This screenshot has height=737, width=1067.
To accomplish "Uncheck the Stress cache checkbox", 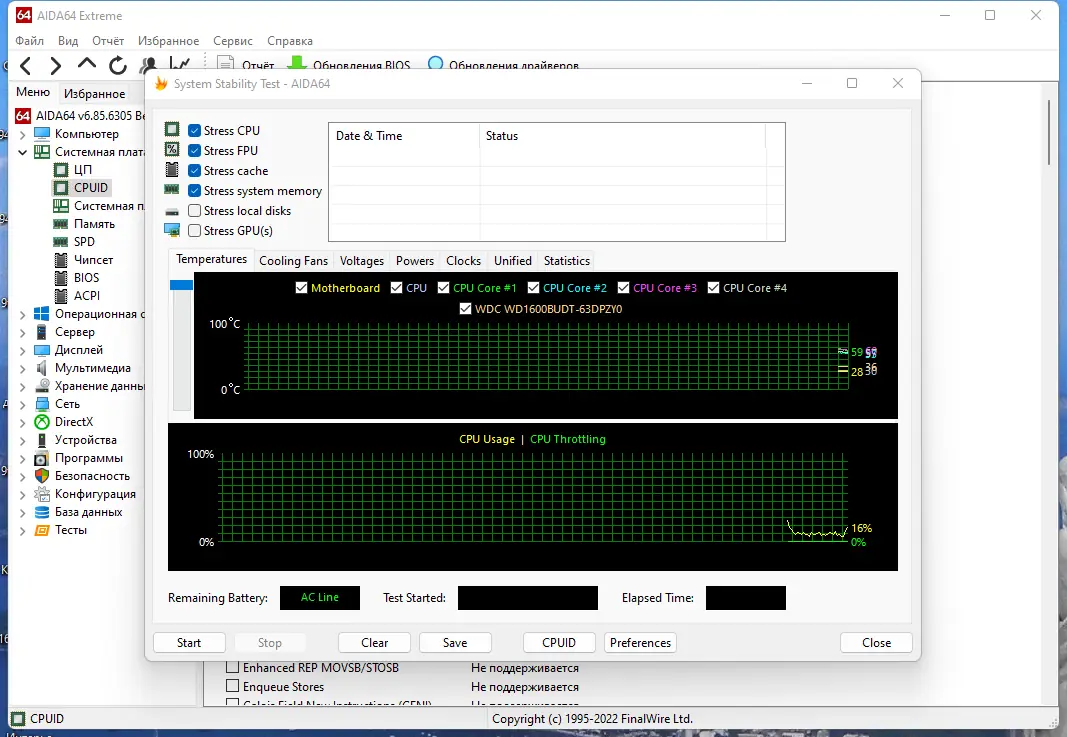I will [195, 171].
